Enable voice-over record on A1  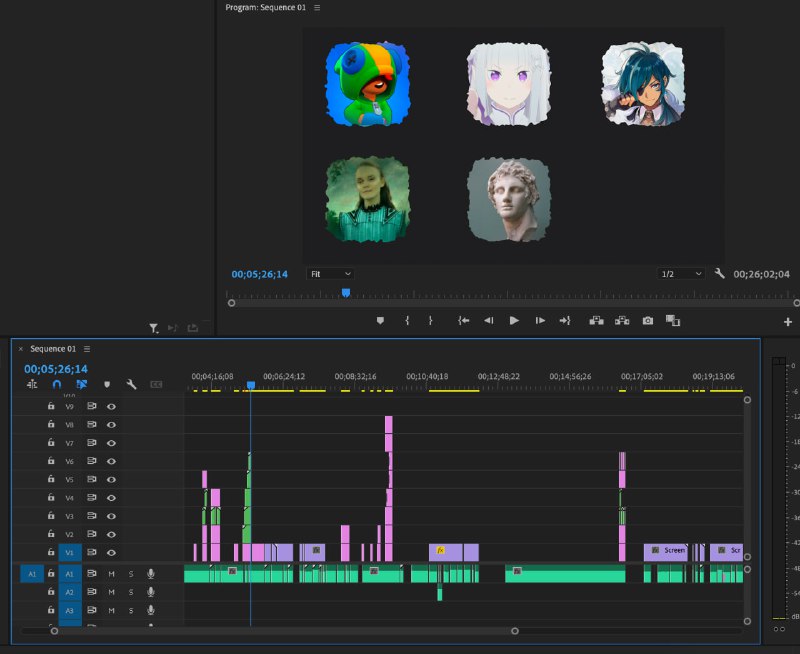pyautogui.click(x=151, y=574)
